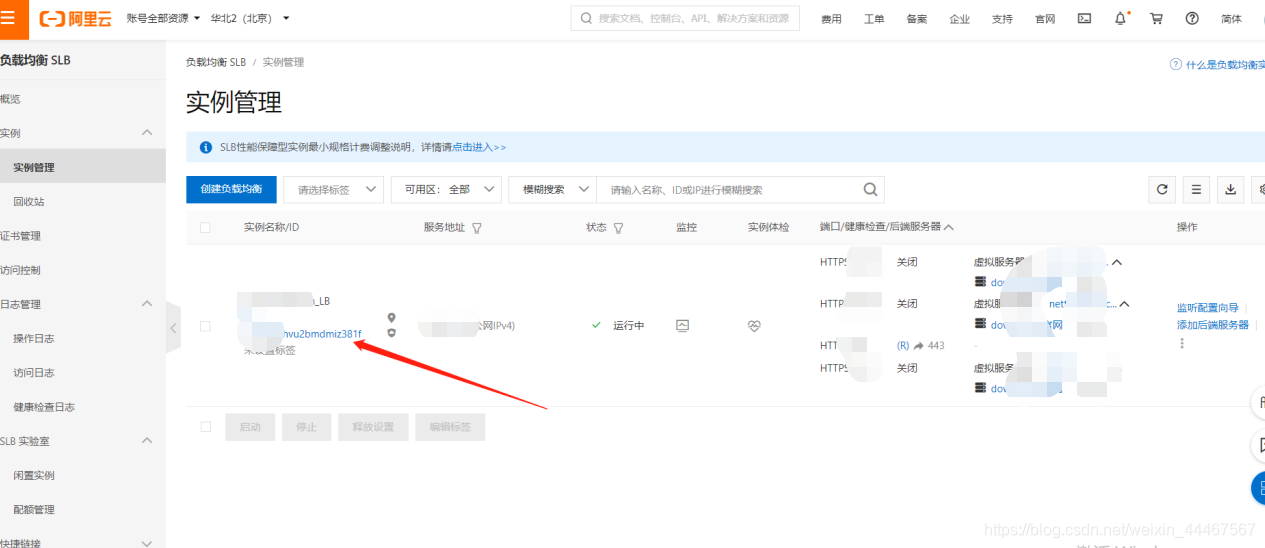
Task: Click the 停止 batch button
Action: click(x=306, y=427)
